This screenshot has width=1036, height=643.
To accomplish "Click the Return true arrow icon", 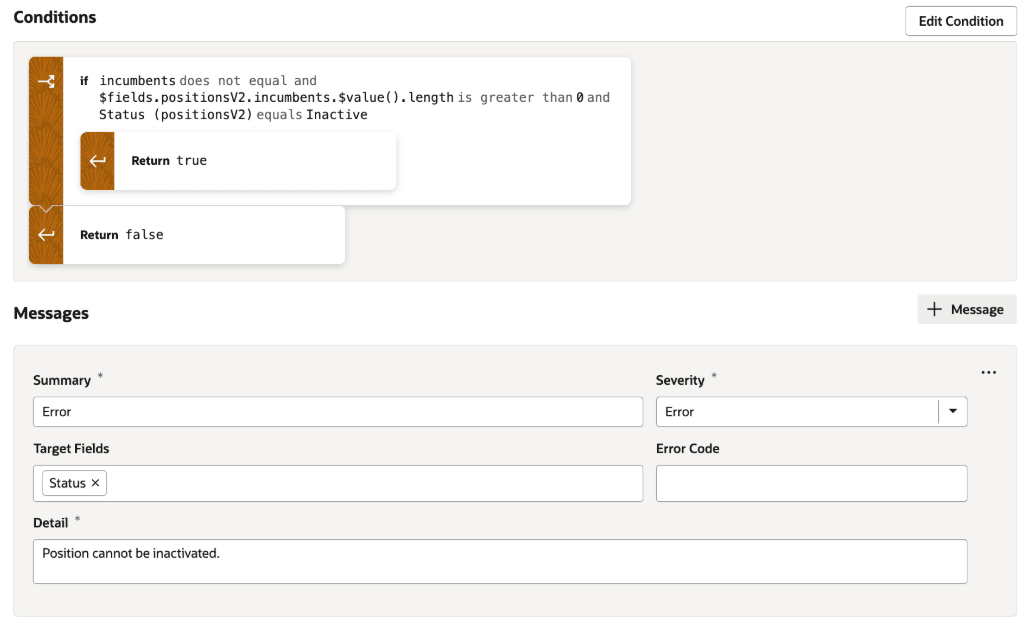I will (x=97, y=161).
